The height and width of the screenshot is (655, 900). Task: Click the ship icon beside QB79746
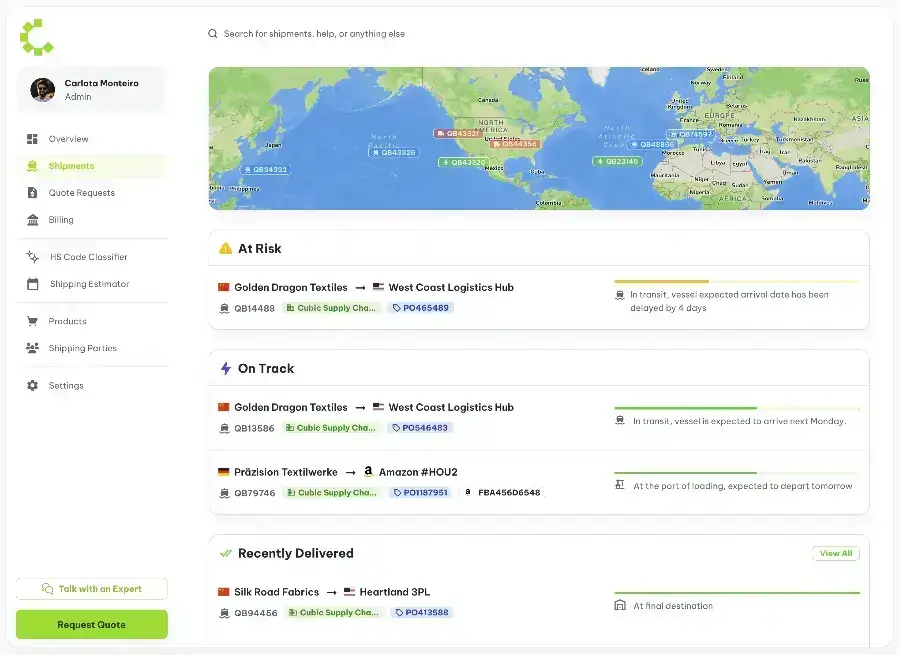(x=224, y=493)
